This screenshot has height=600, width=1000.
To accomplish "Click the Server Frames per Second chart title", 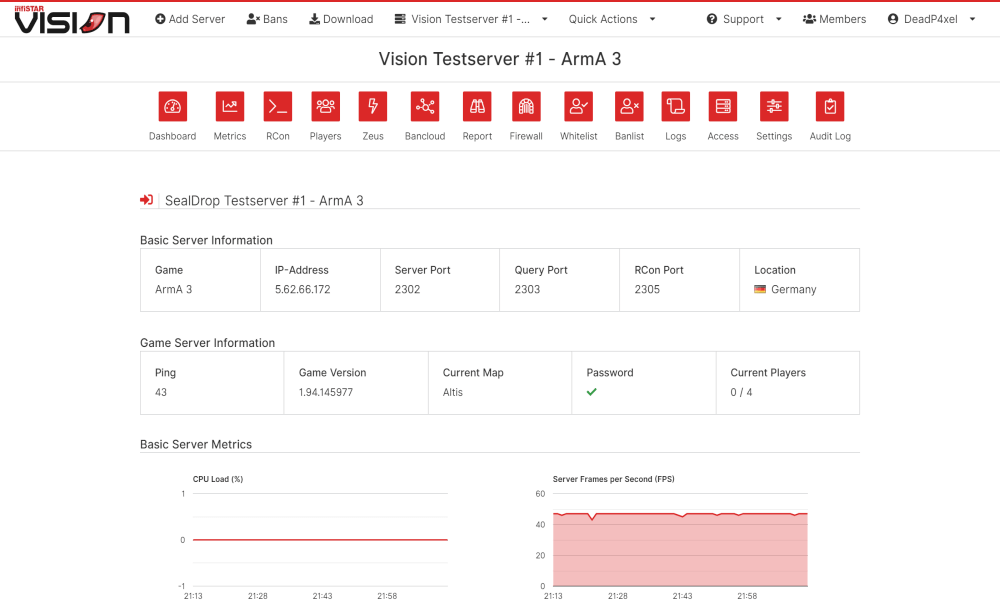I will [614, 479].
